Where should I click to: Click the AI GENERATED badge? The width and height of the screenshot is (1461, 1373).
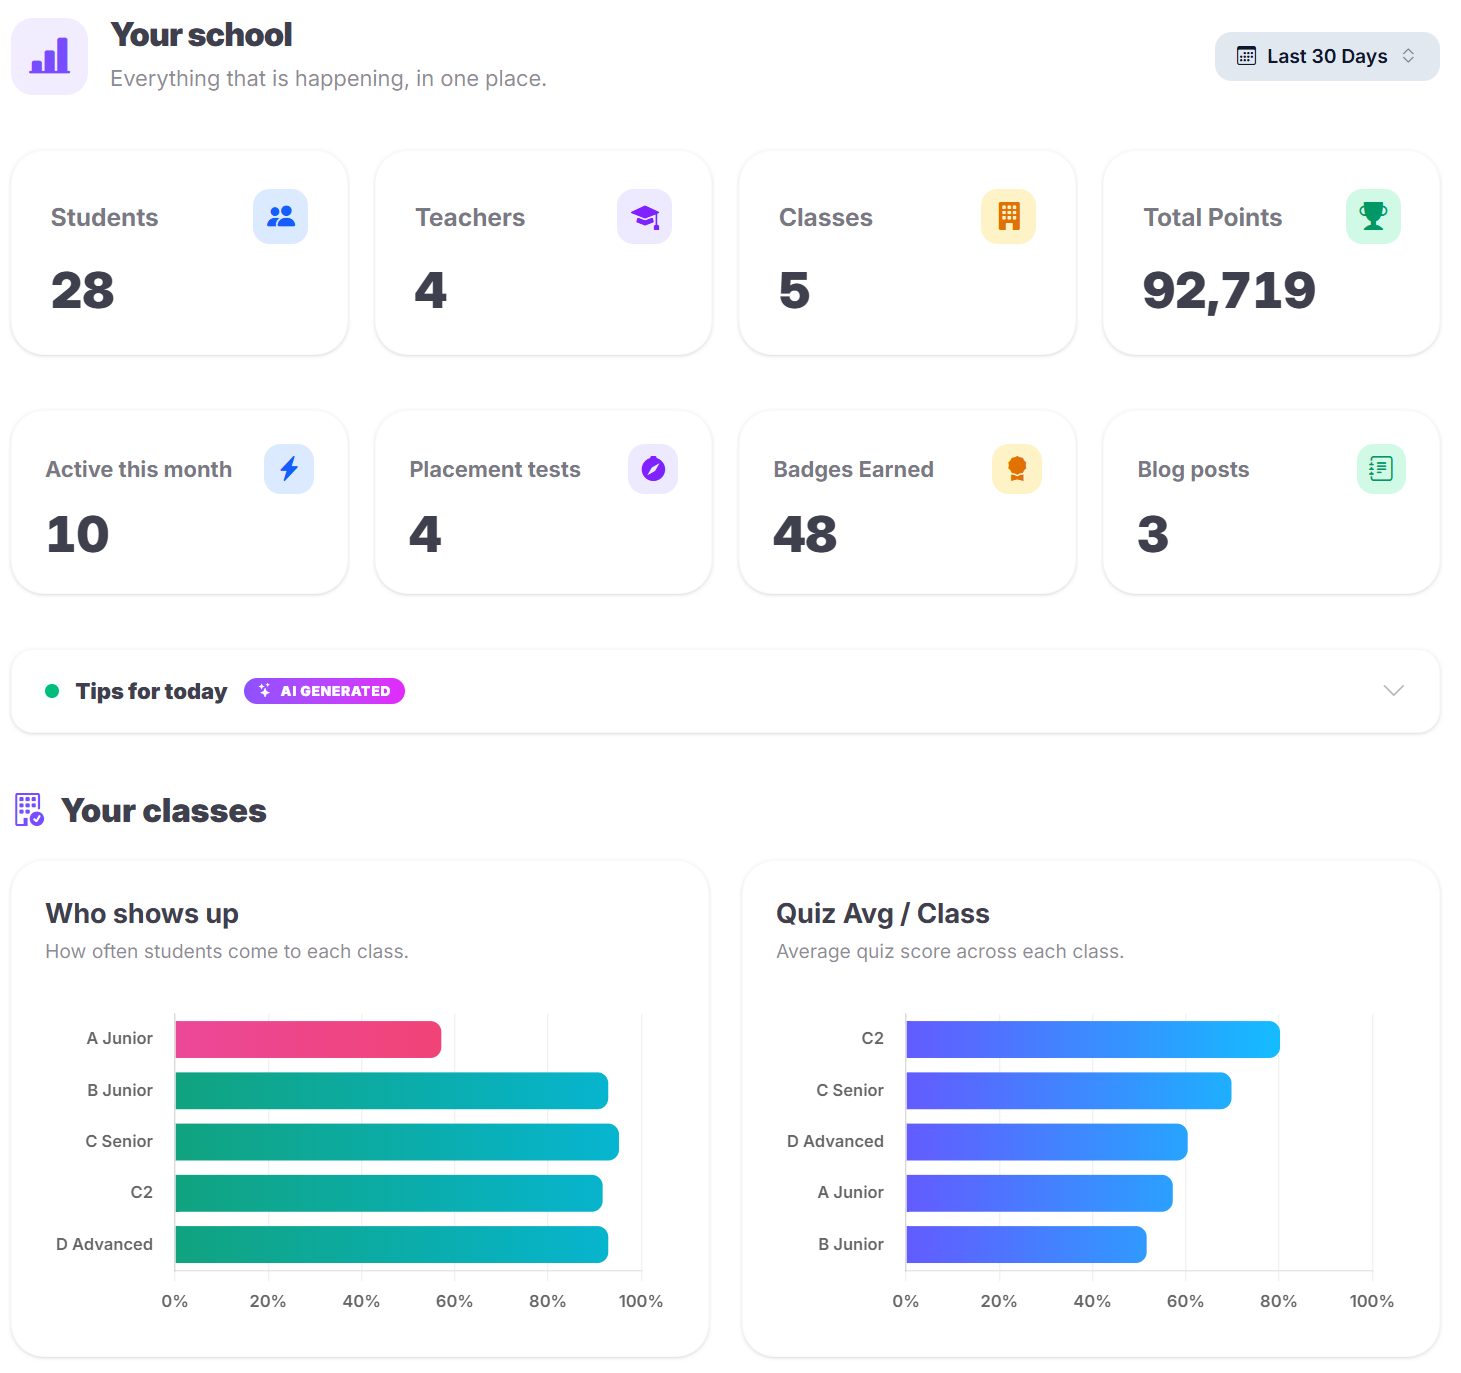[x=324, y=691]
